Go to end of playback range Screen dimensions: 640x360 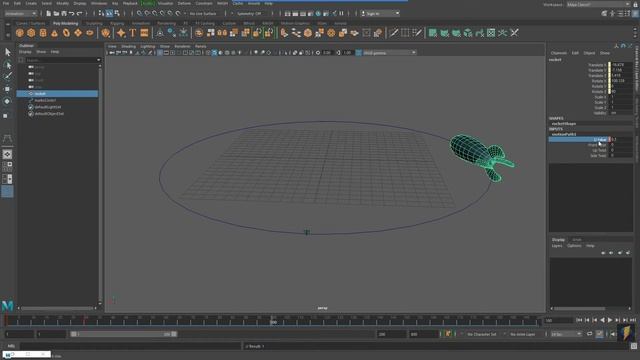tap(633, 320)
